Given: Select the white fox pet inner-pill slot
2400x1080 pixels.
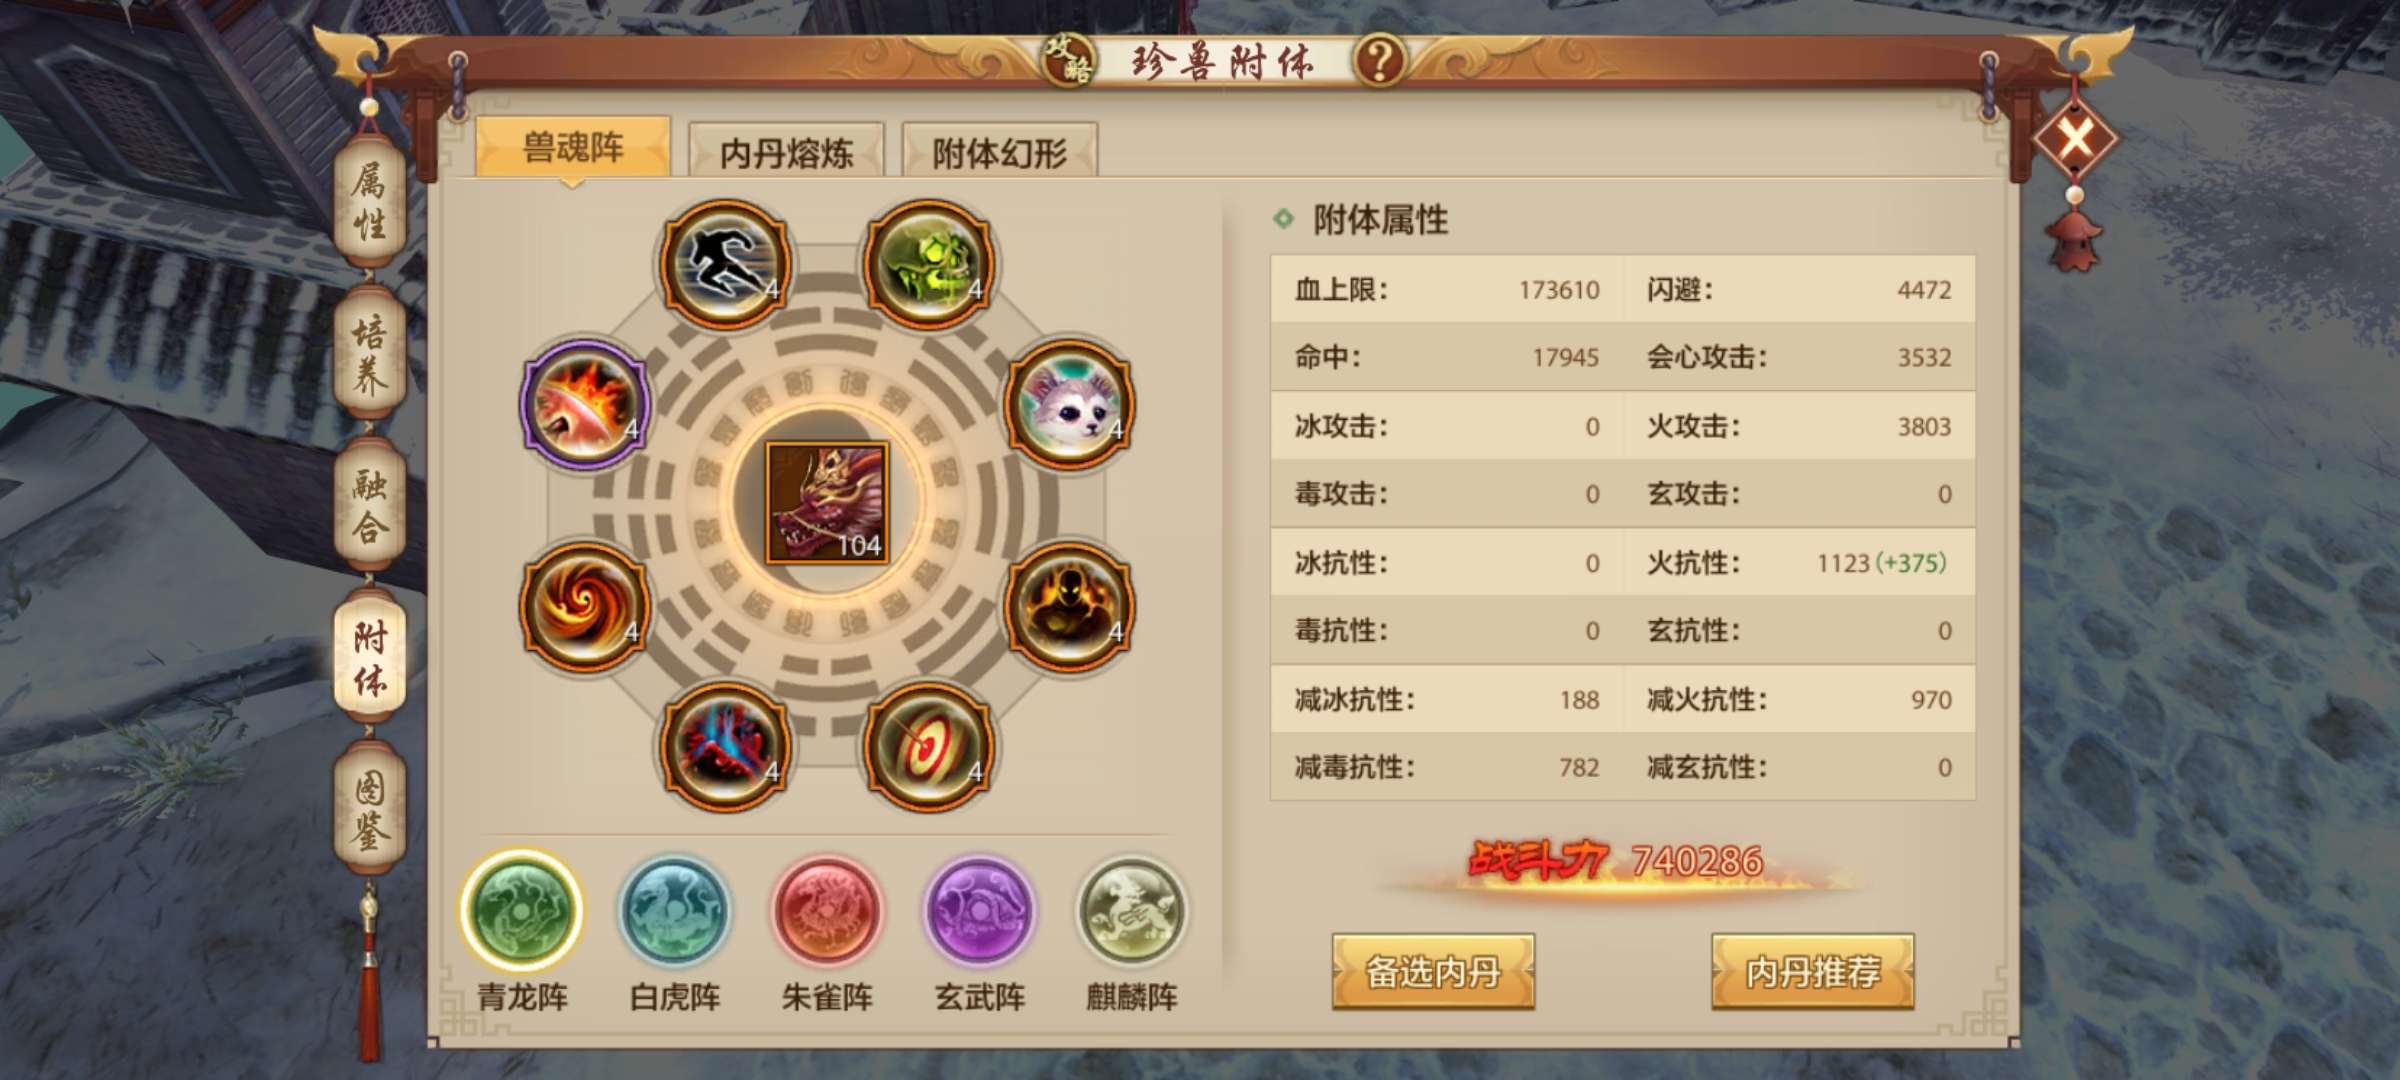Looking at the screenshot, I should (x=1069, y=404).
